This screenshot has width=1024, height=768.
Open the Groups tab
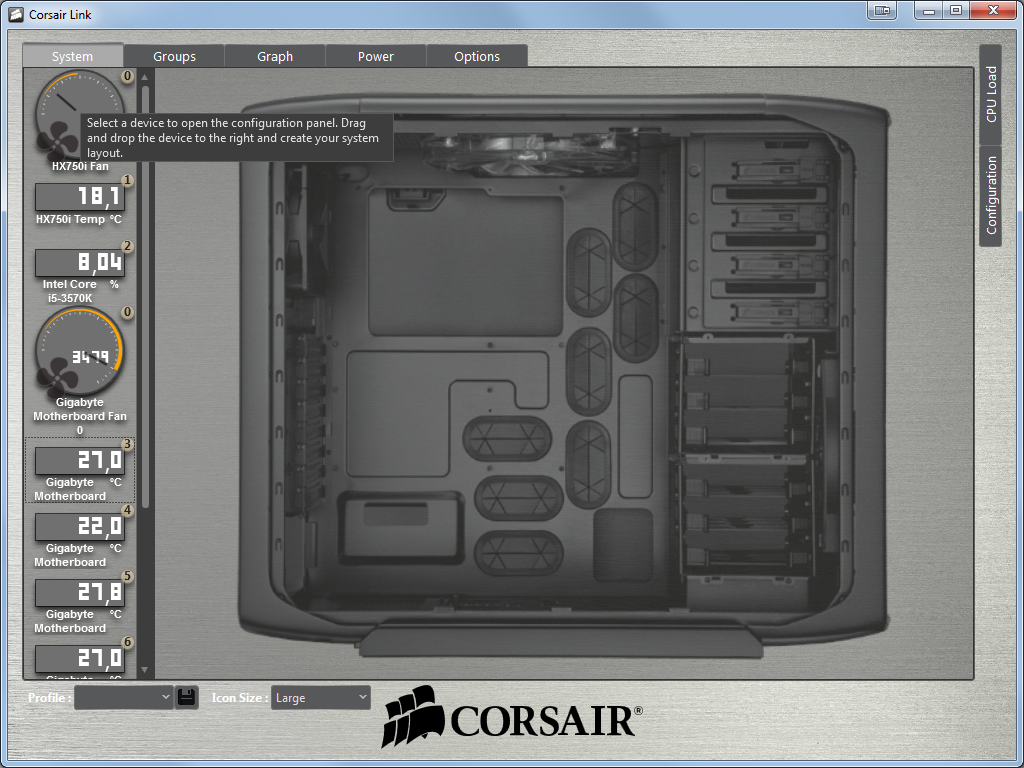tap(174, 56)
